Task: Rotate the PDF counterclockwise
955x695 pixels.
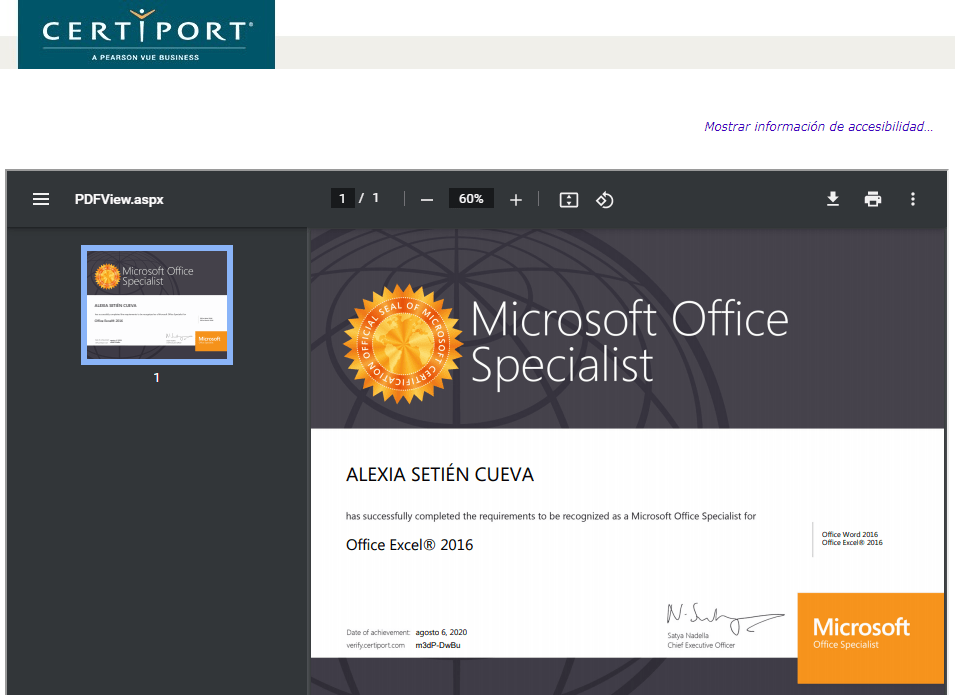Action: point(604,200)
